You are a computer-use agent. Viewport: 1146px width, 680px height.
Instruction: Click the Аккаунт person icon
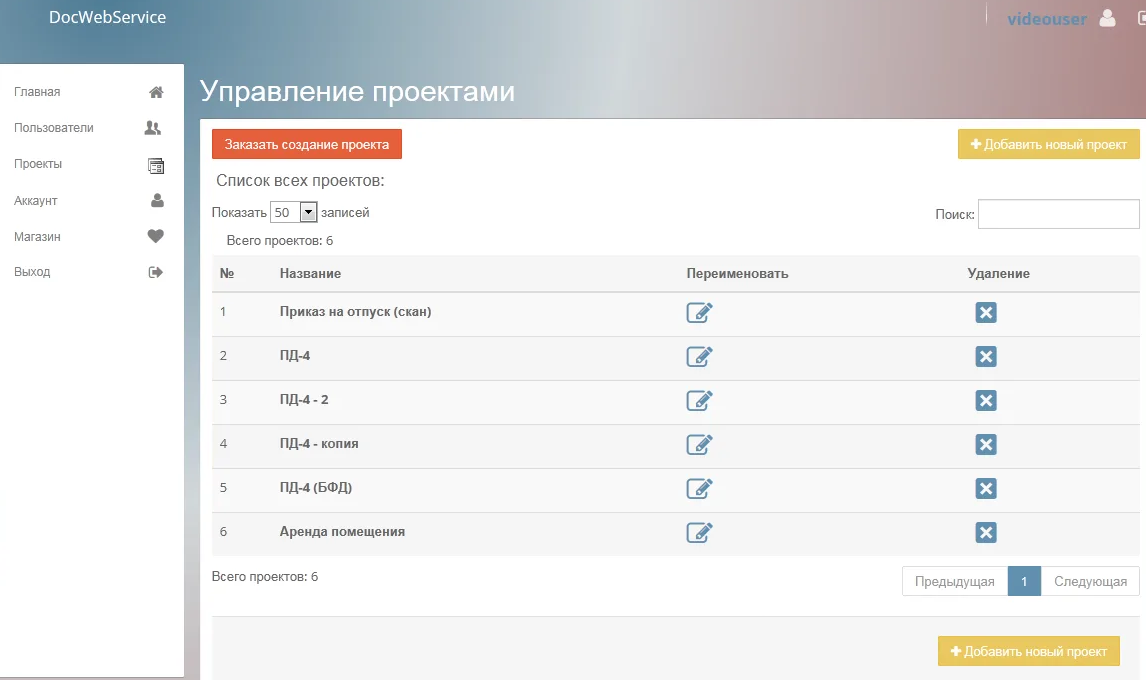[155, 200]
